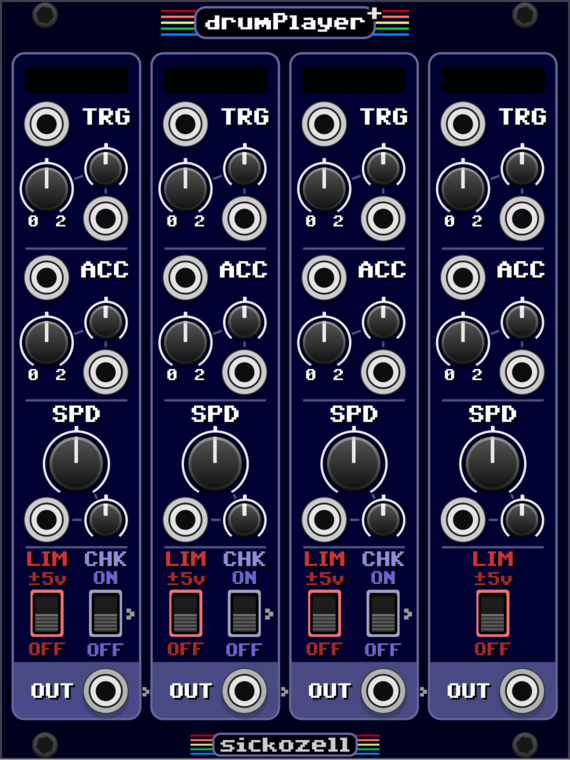
Task: Click channel 2 accent level CV jack below ACC
Action: tap(244, 372)
